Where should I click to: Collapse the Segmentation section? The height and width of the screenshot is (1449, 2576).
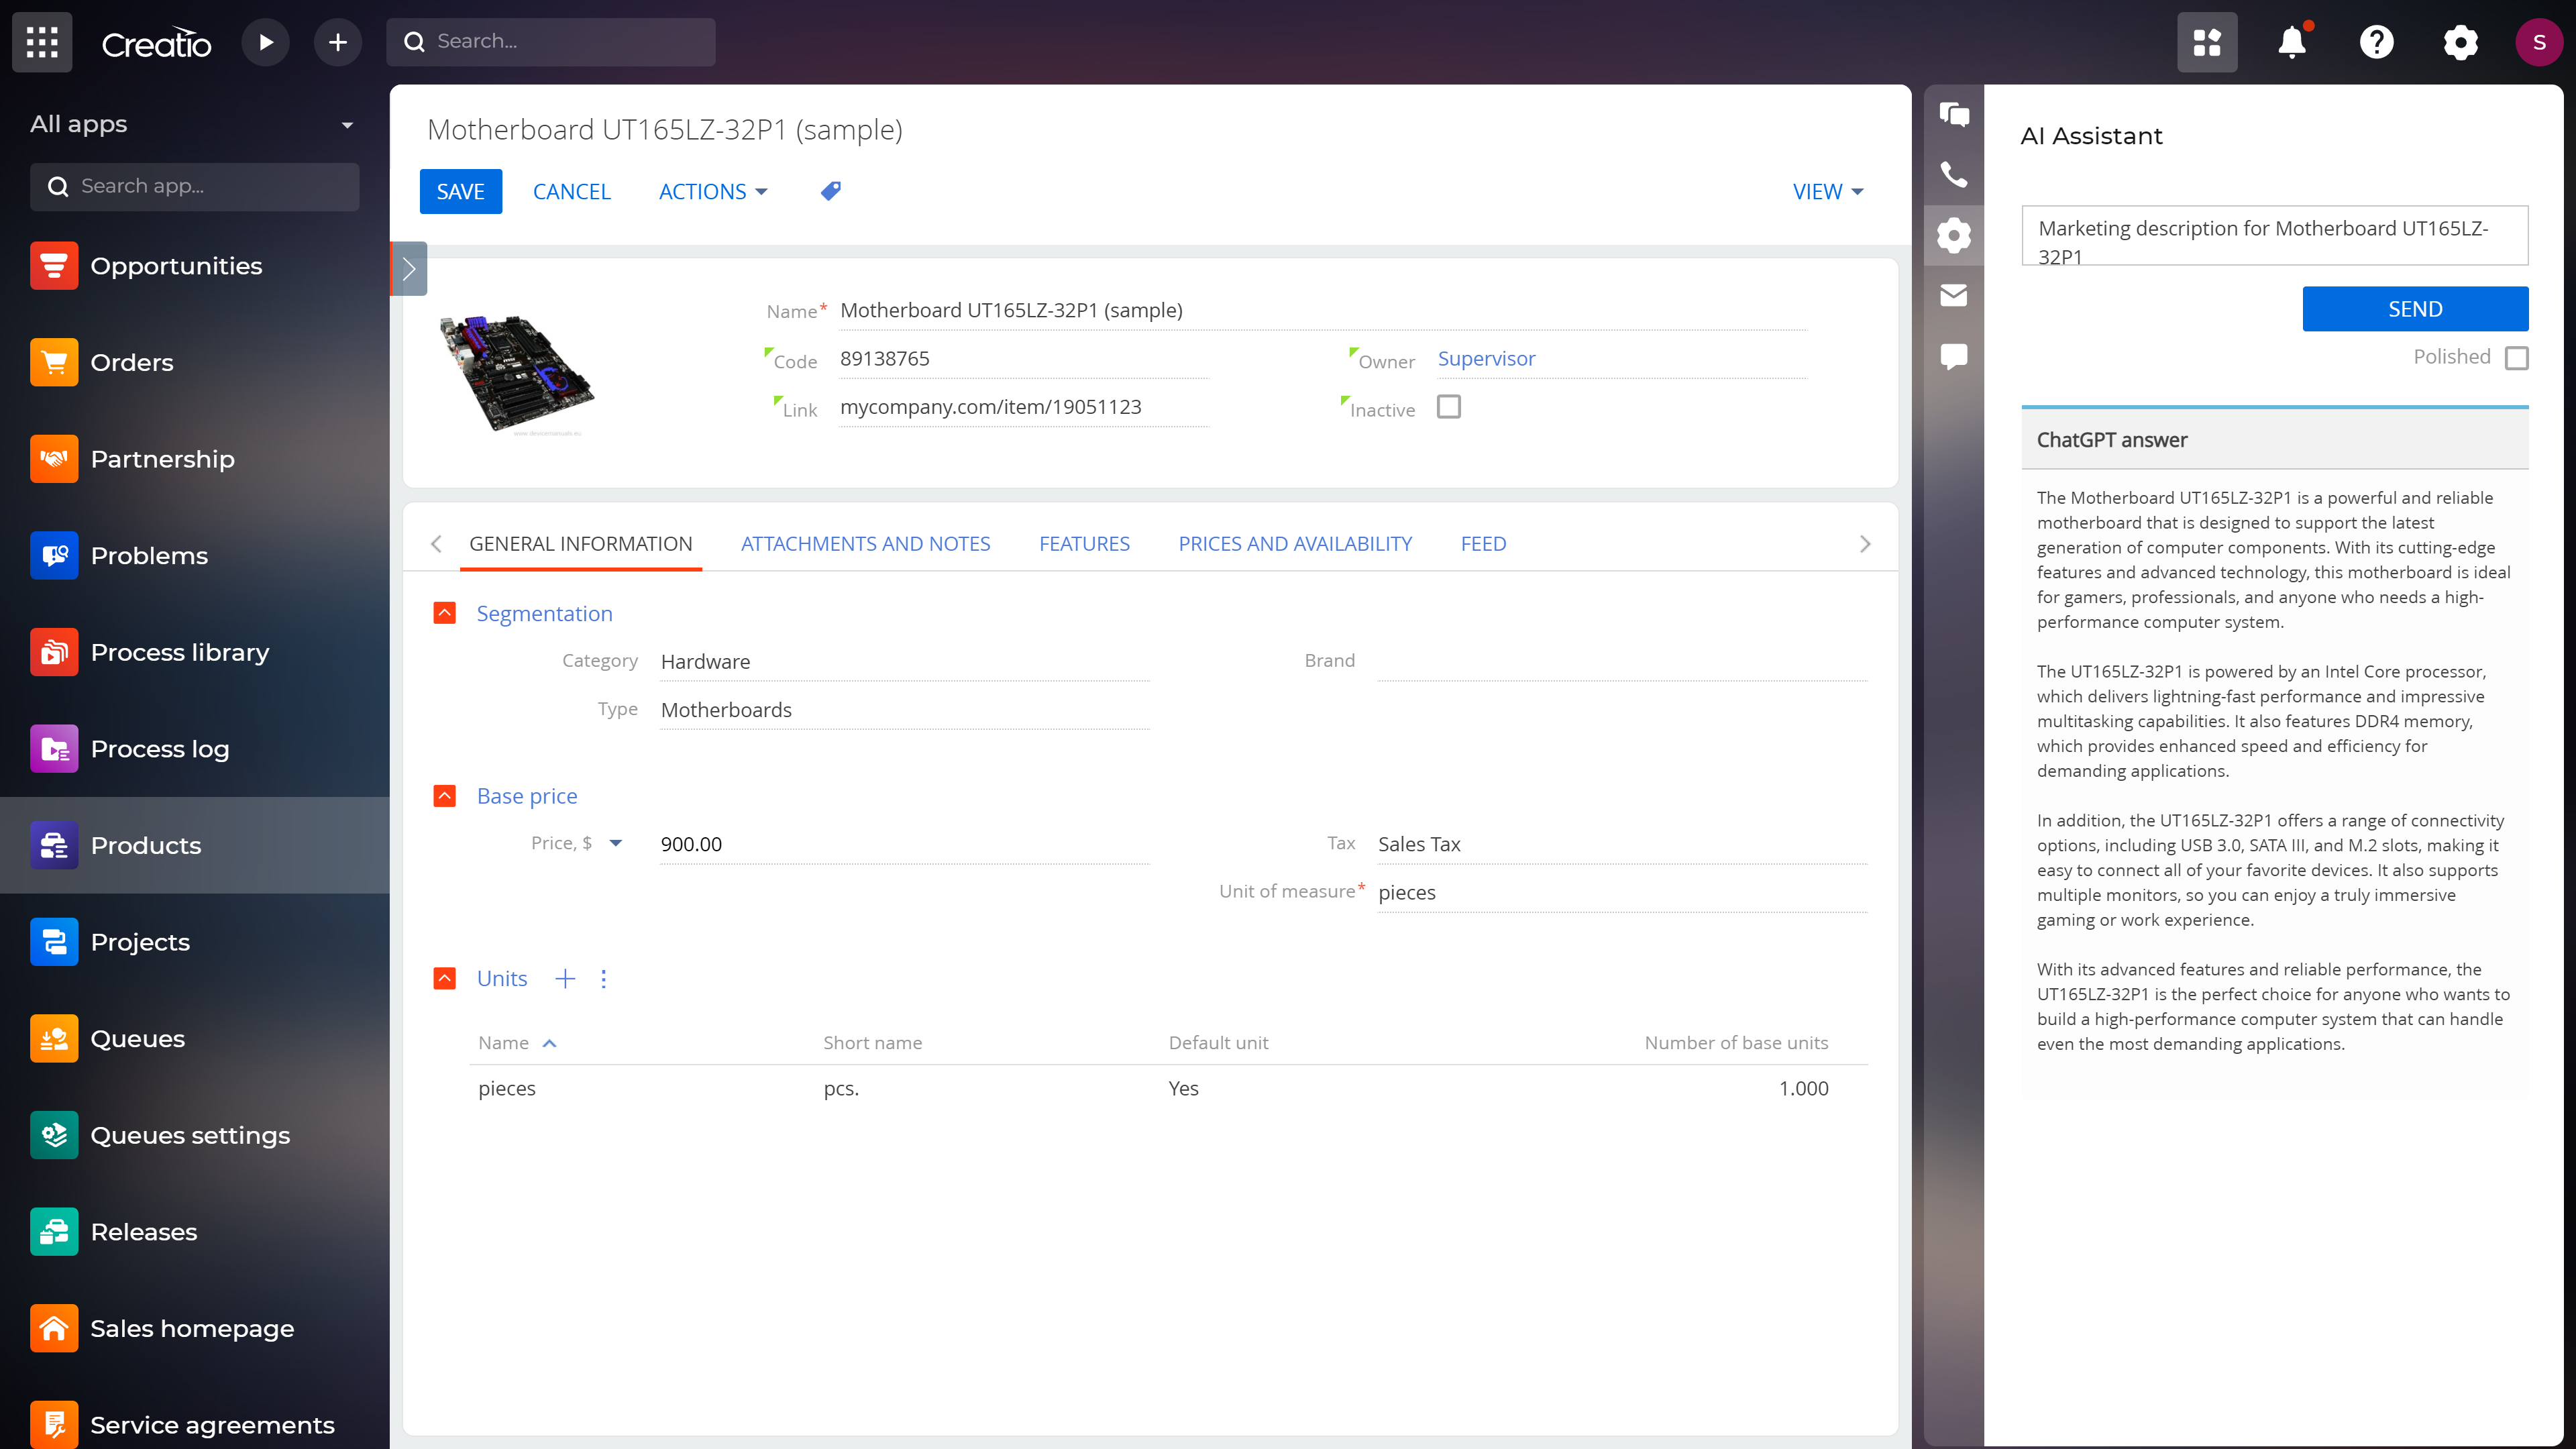[444, 613]
